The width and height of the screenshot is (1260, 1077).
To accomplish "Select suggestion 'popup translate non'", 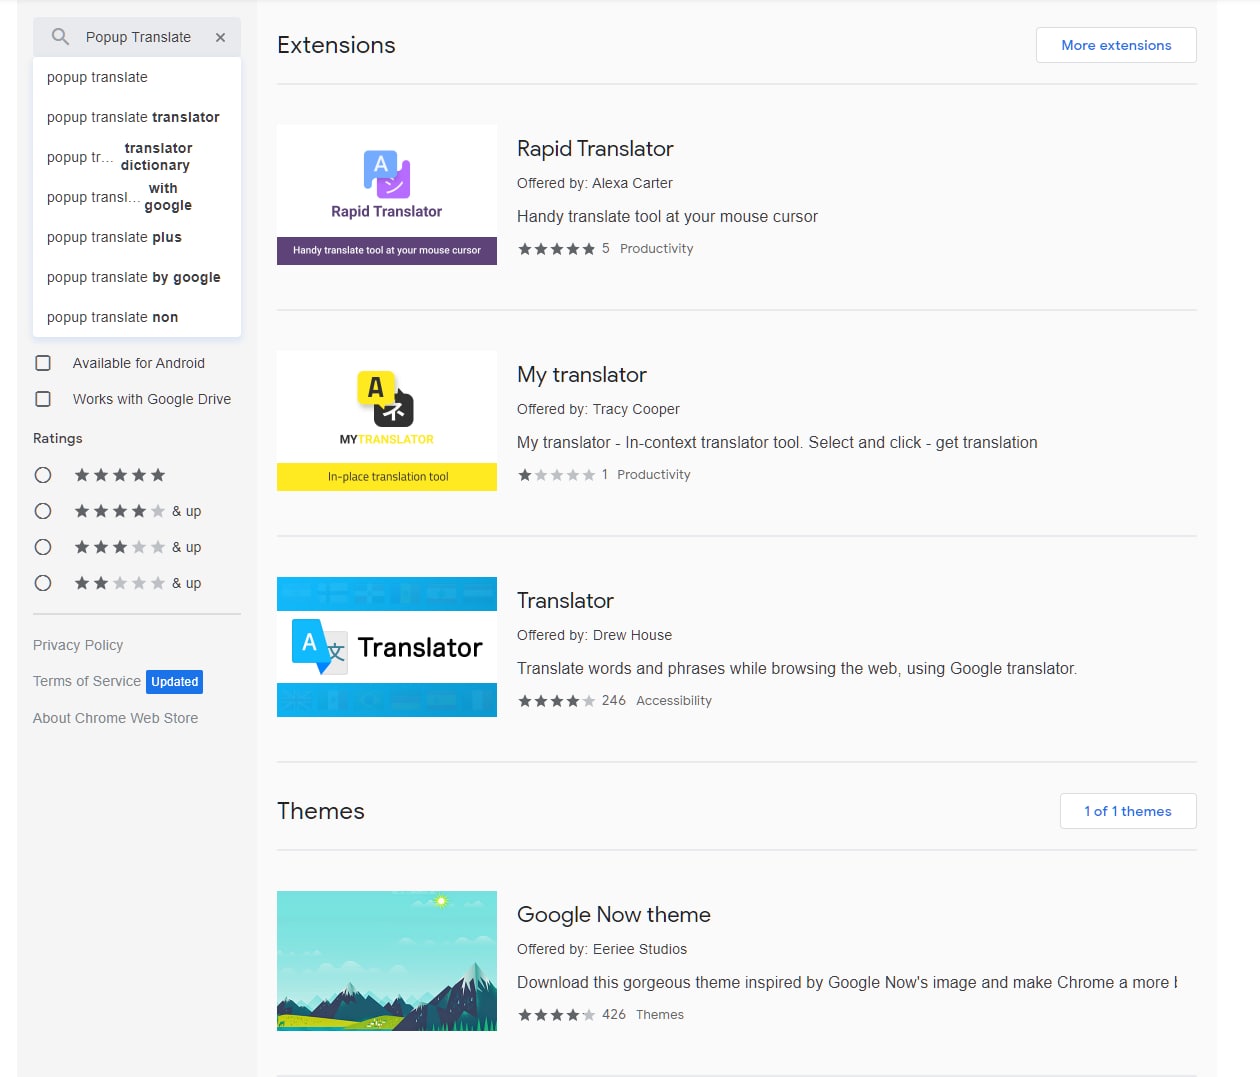I will pos(137,317).
